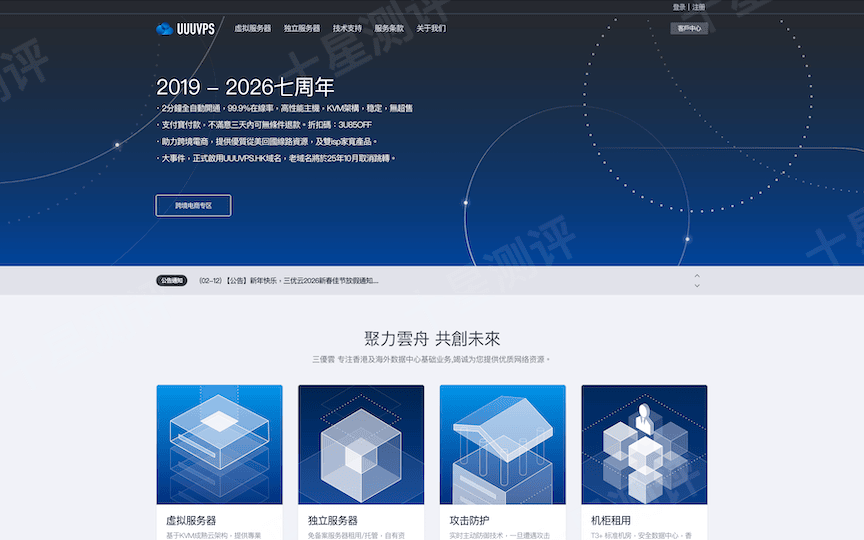Open the 机柜租用 card title

point(611,520)
